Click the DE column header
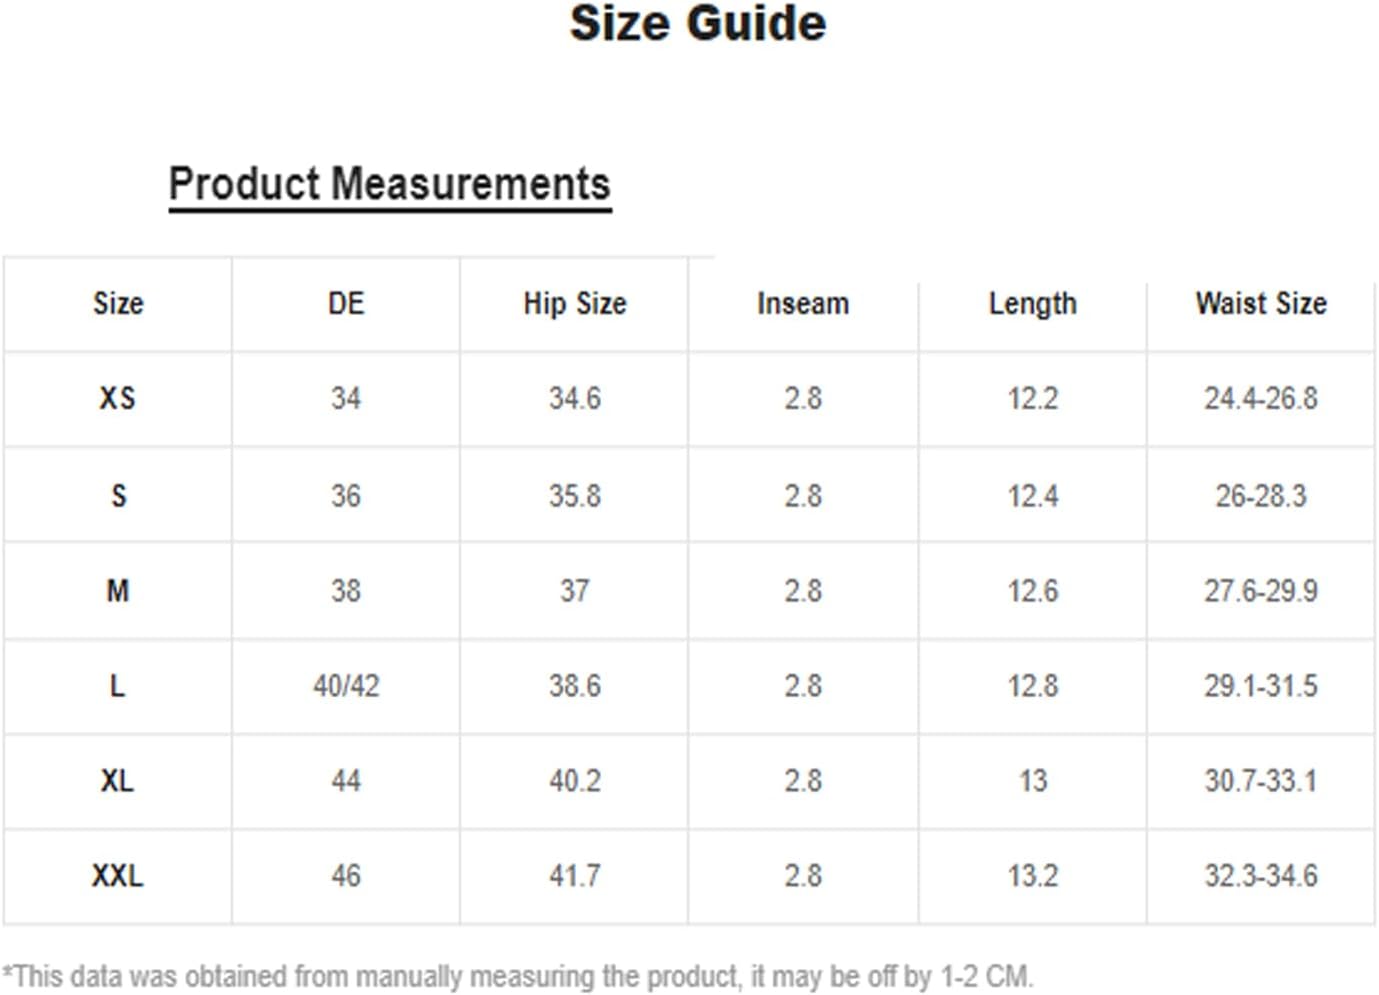Viewport: 1379px width, 995px height. click(346, 303)
